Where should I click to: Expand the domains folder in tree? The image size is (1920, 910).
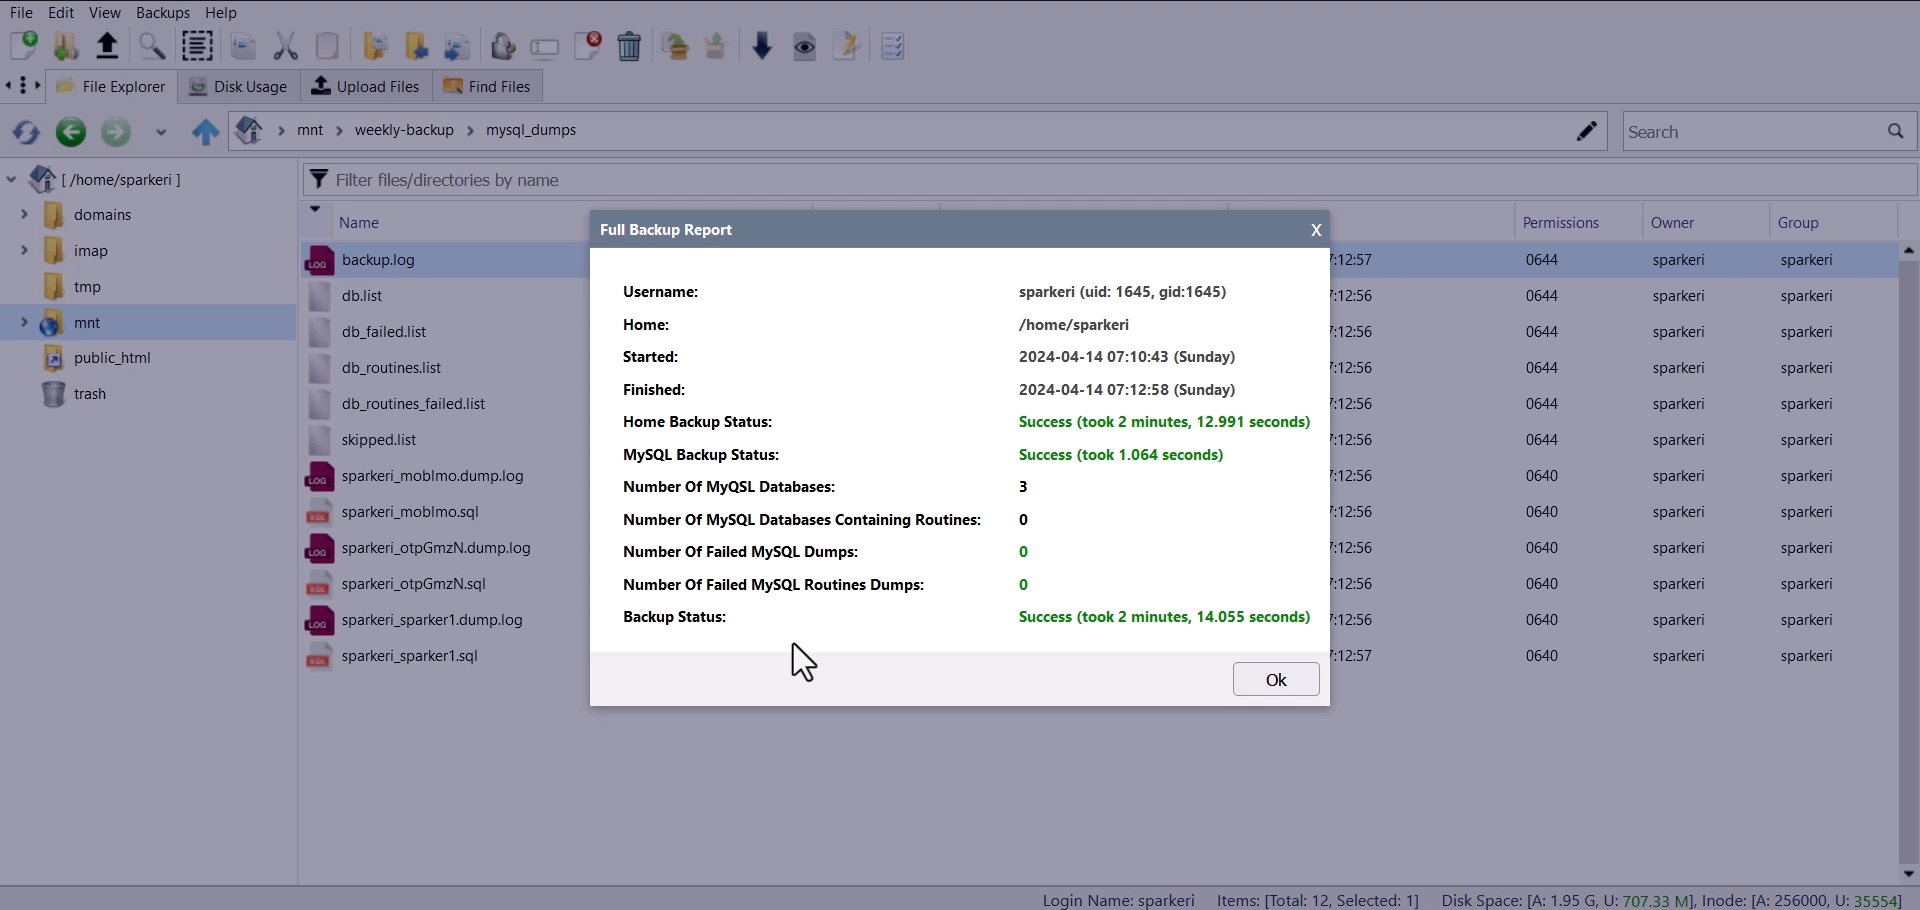[x=24, y=215]
